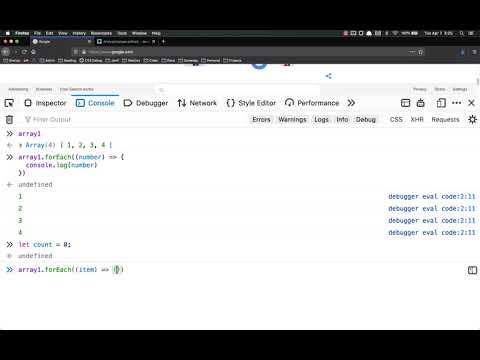Toggle CSS filter

coord(396,119)
